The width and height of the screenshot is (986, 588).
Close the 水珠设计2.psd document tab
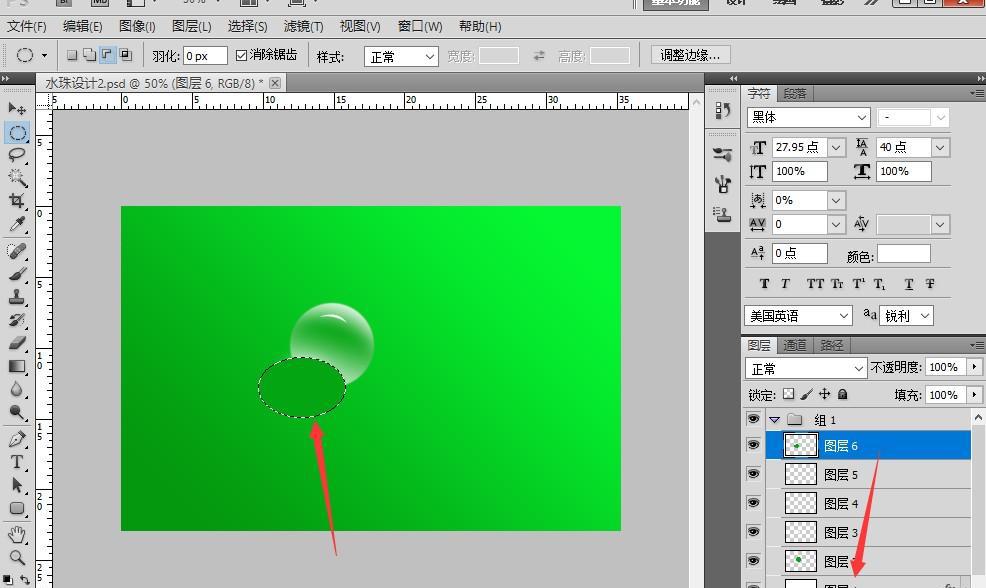(275, 82)
